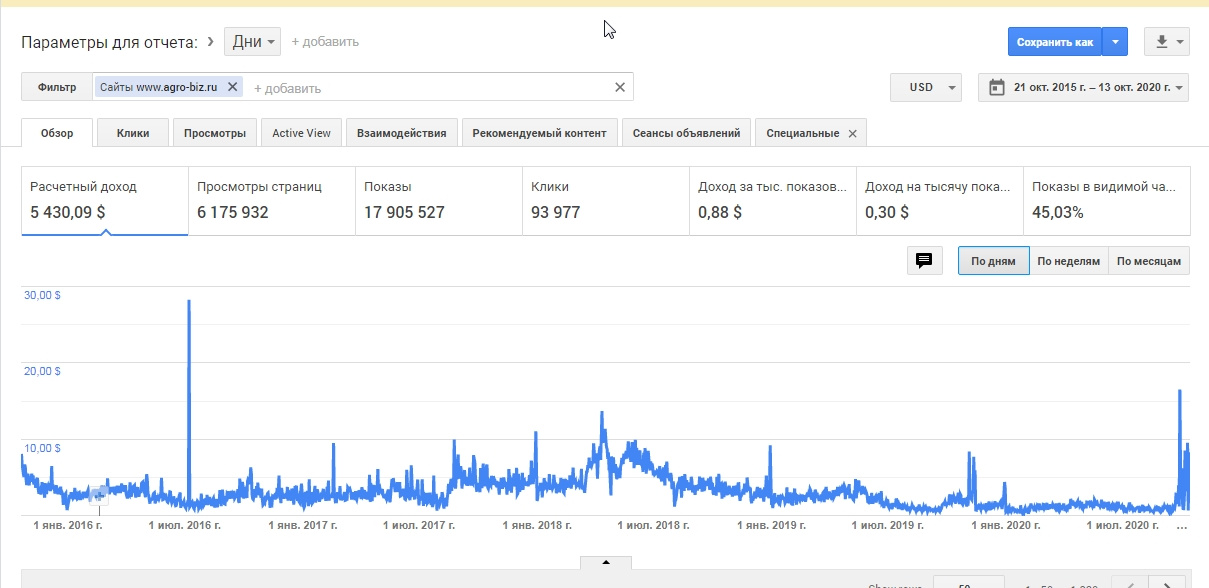Screen dimensions: 1209x588
Task: Click the 'Сохранить как' button
Action: 1055,42
